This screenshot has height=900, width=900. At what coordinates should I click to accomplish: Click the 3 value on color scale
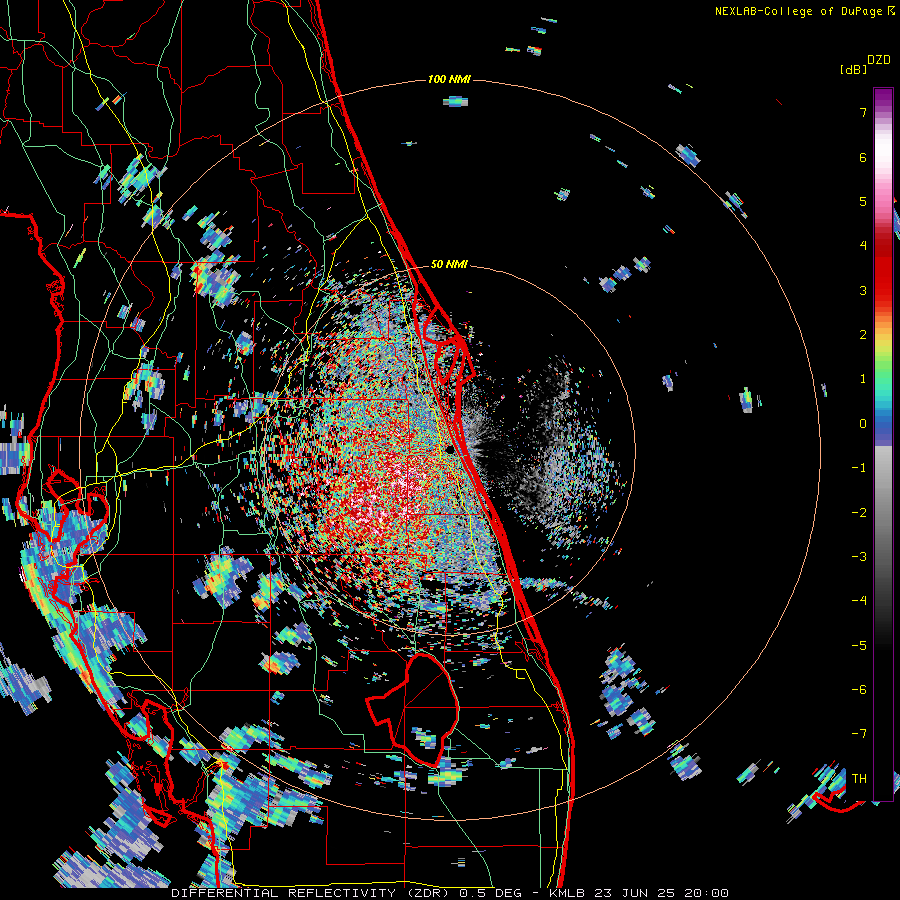coord(863,290)
